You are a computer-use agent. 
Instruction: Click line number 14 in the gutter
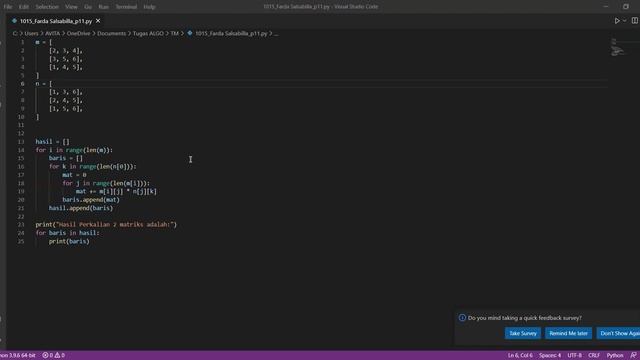click(x=21, y=150)
